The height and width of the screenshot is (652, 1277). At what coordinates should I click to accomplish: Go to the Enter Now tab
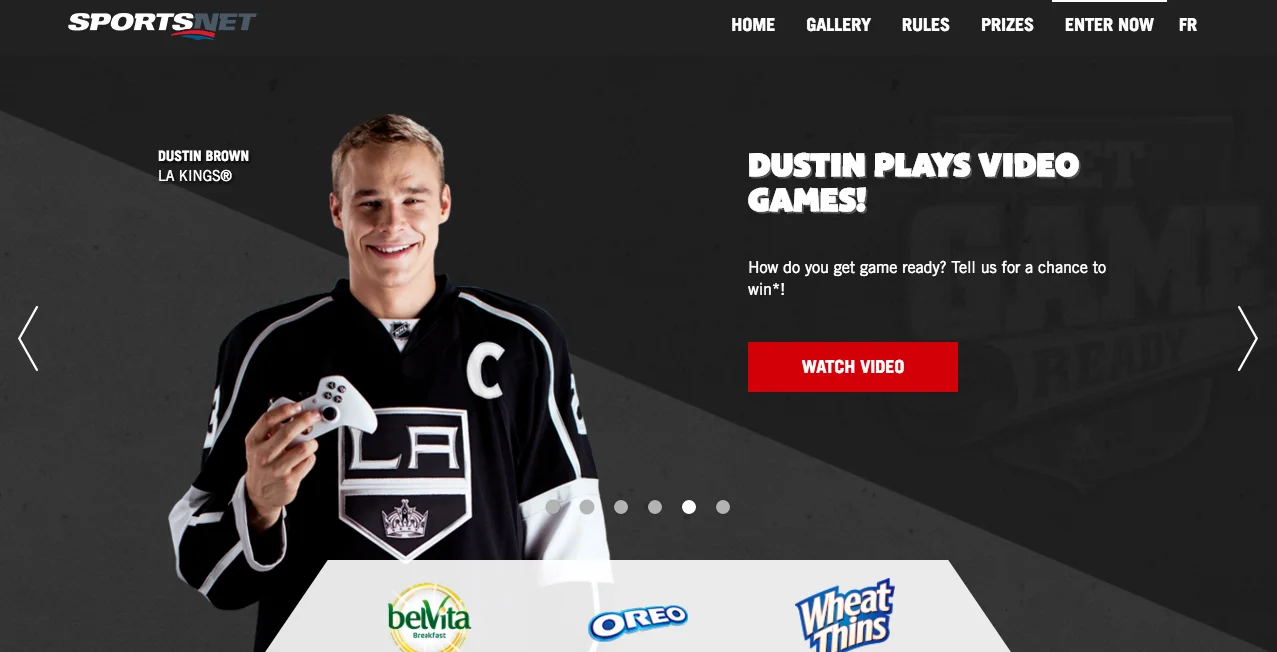click(x=1109, y=25)
